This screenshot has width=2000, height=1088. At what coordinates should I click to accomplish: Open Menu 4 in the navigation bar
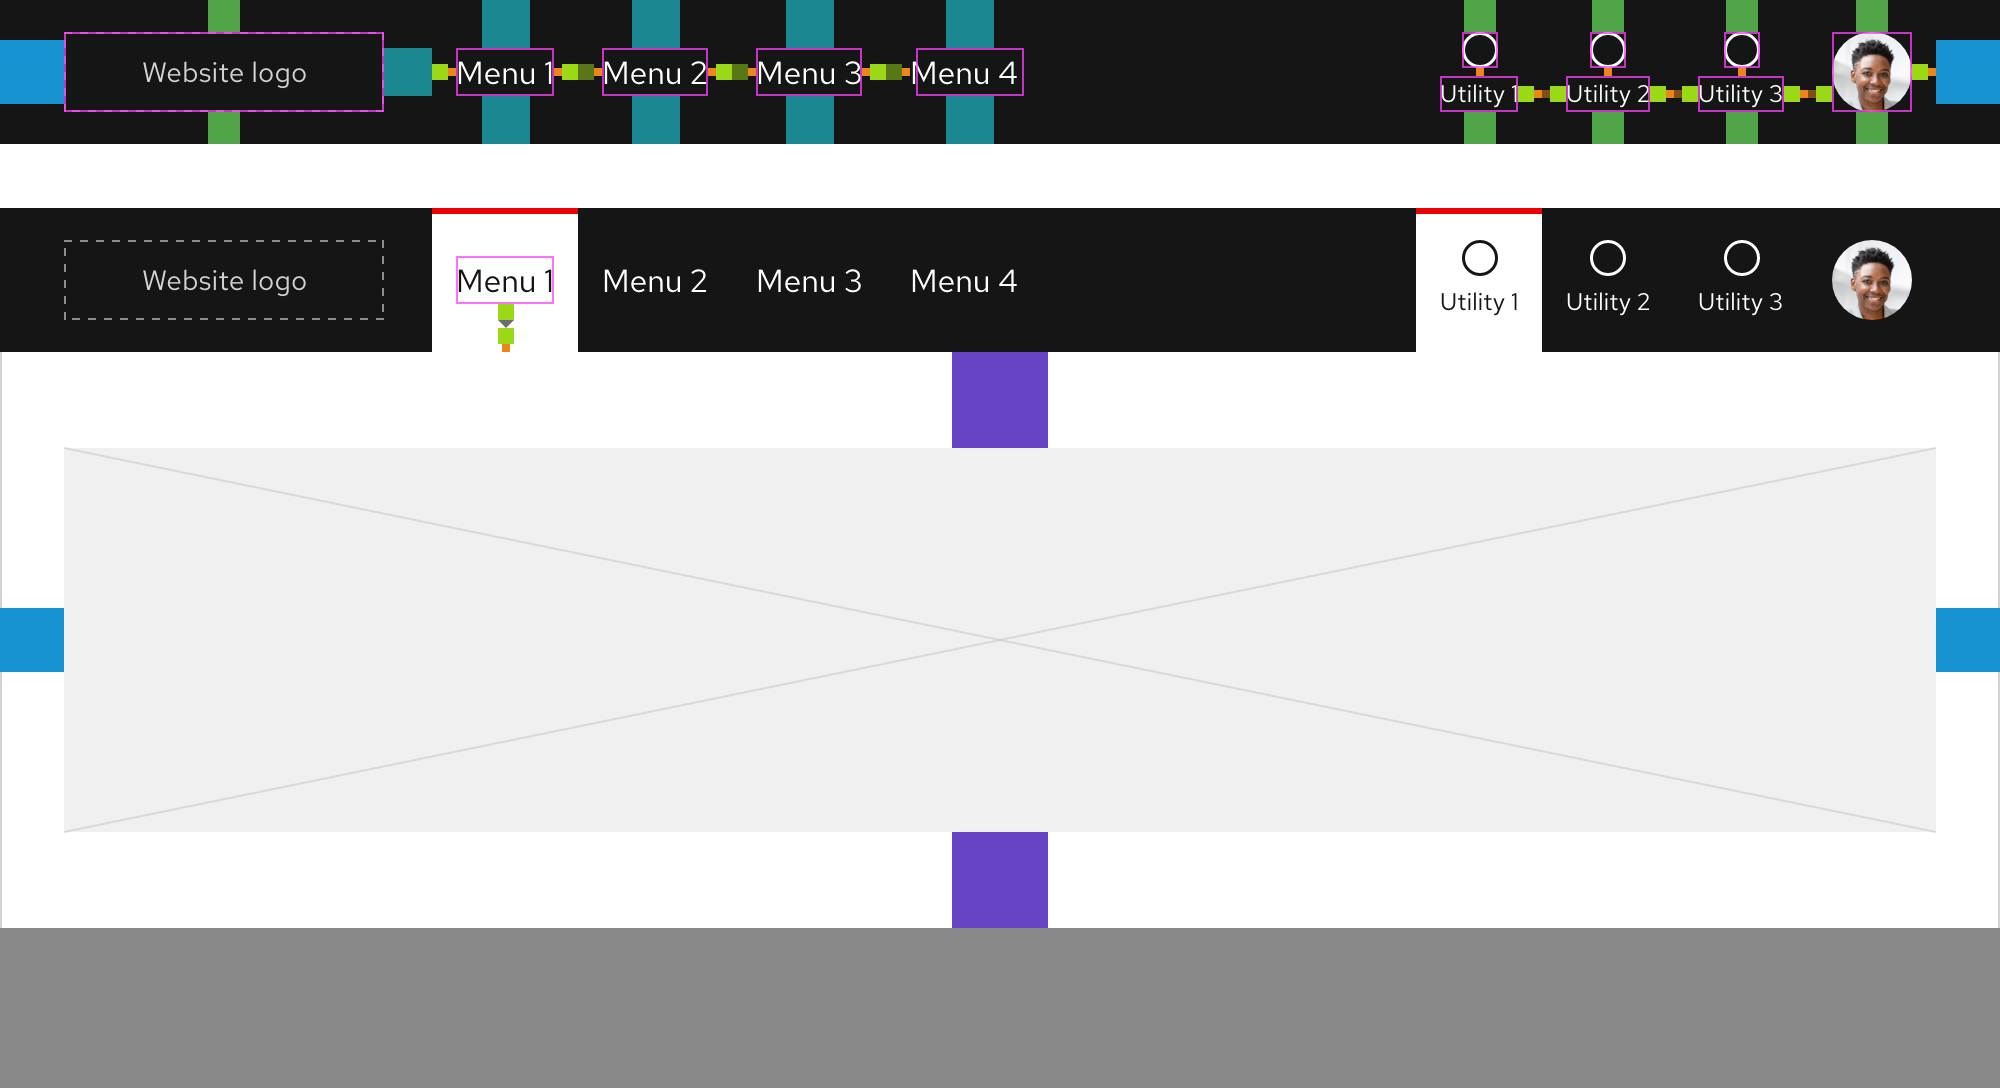tap(963, 281)
